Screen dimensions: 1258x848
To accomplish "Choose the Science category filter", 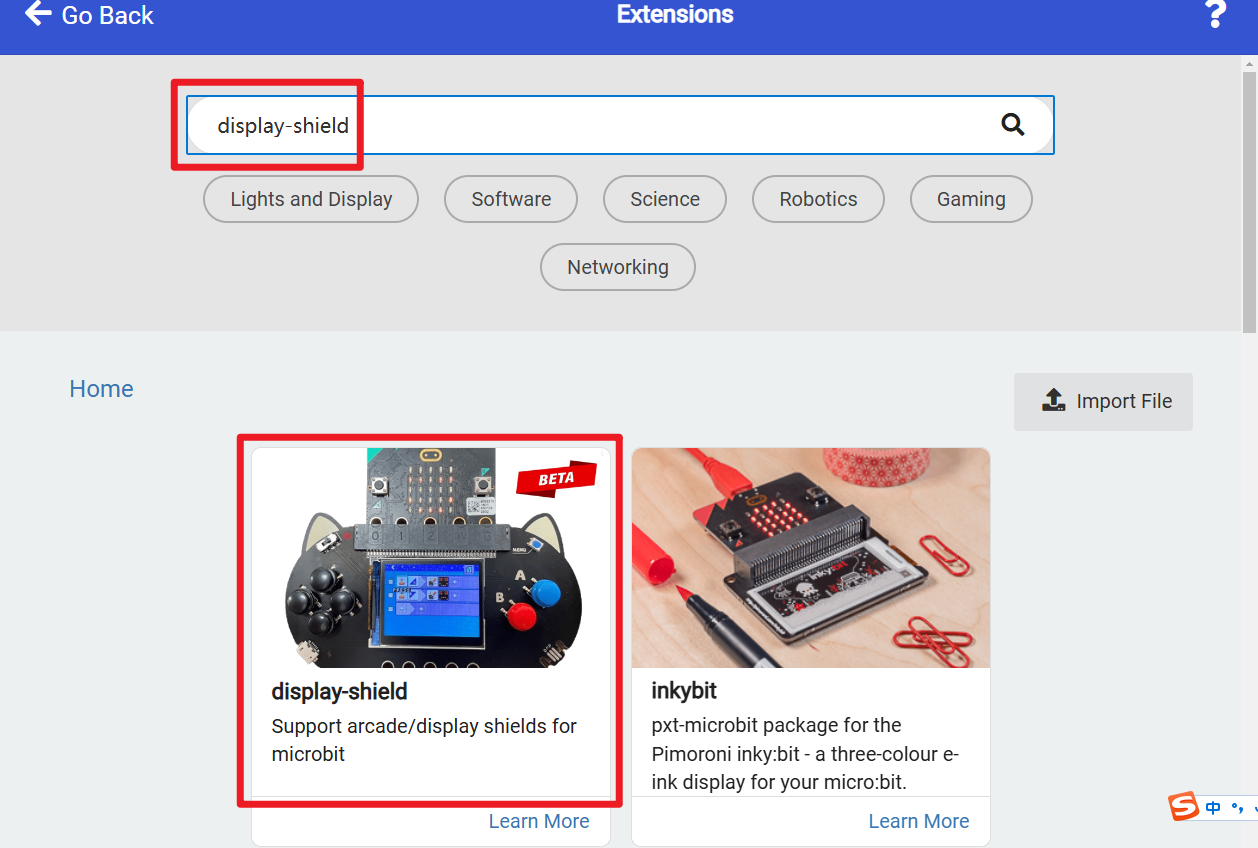I will (x=665, y=199).
